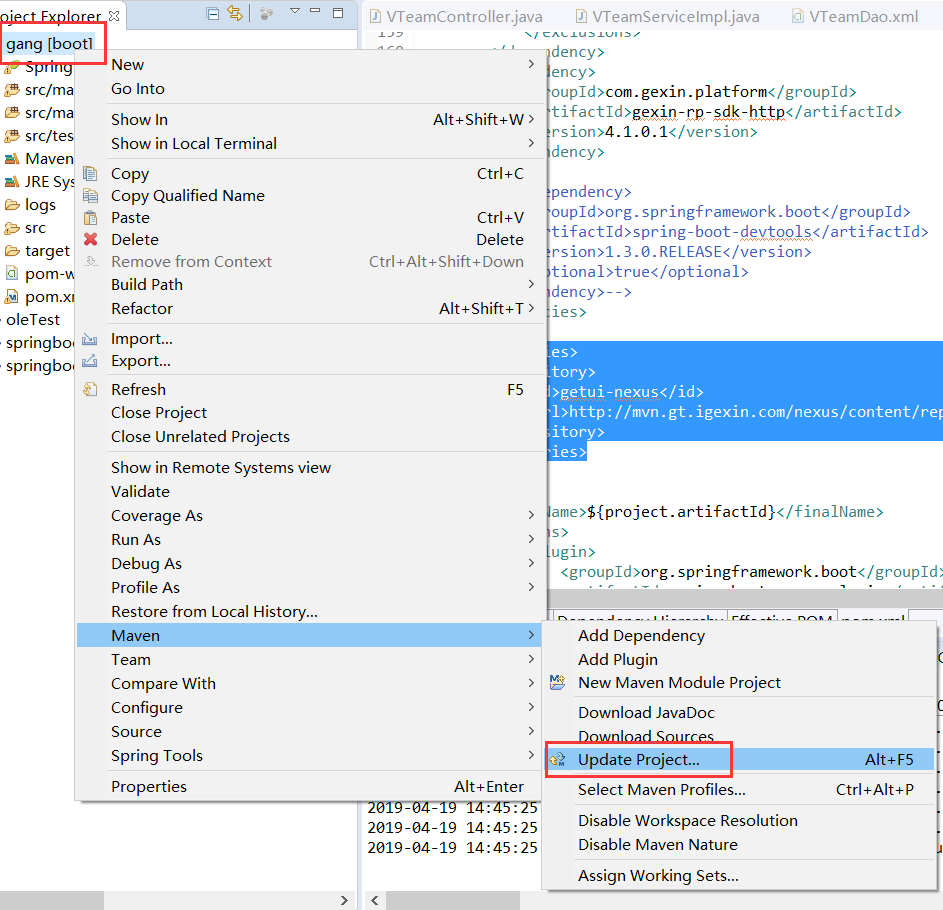Switch to VTeamController.java tab
This screenshot has width=943, height=910.
click(x=456, y=16)
